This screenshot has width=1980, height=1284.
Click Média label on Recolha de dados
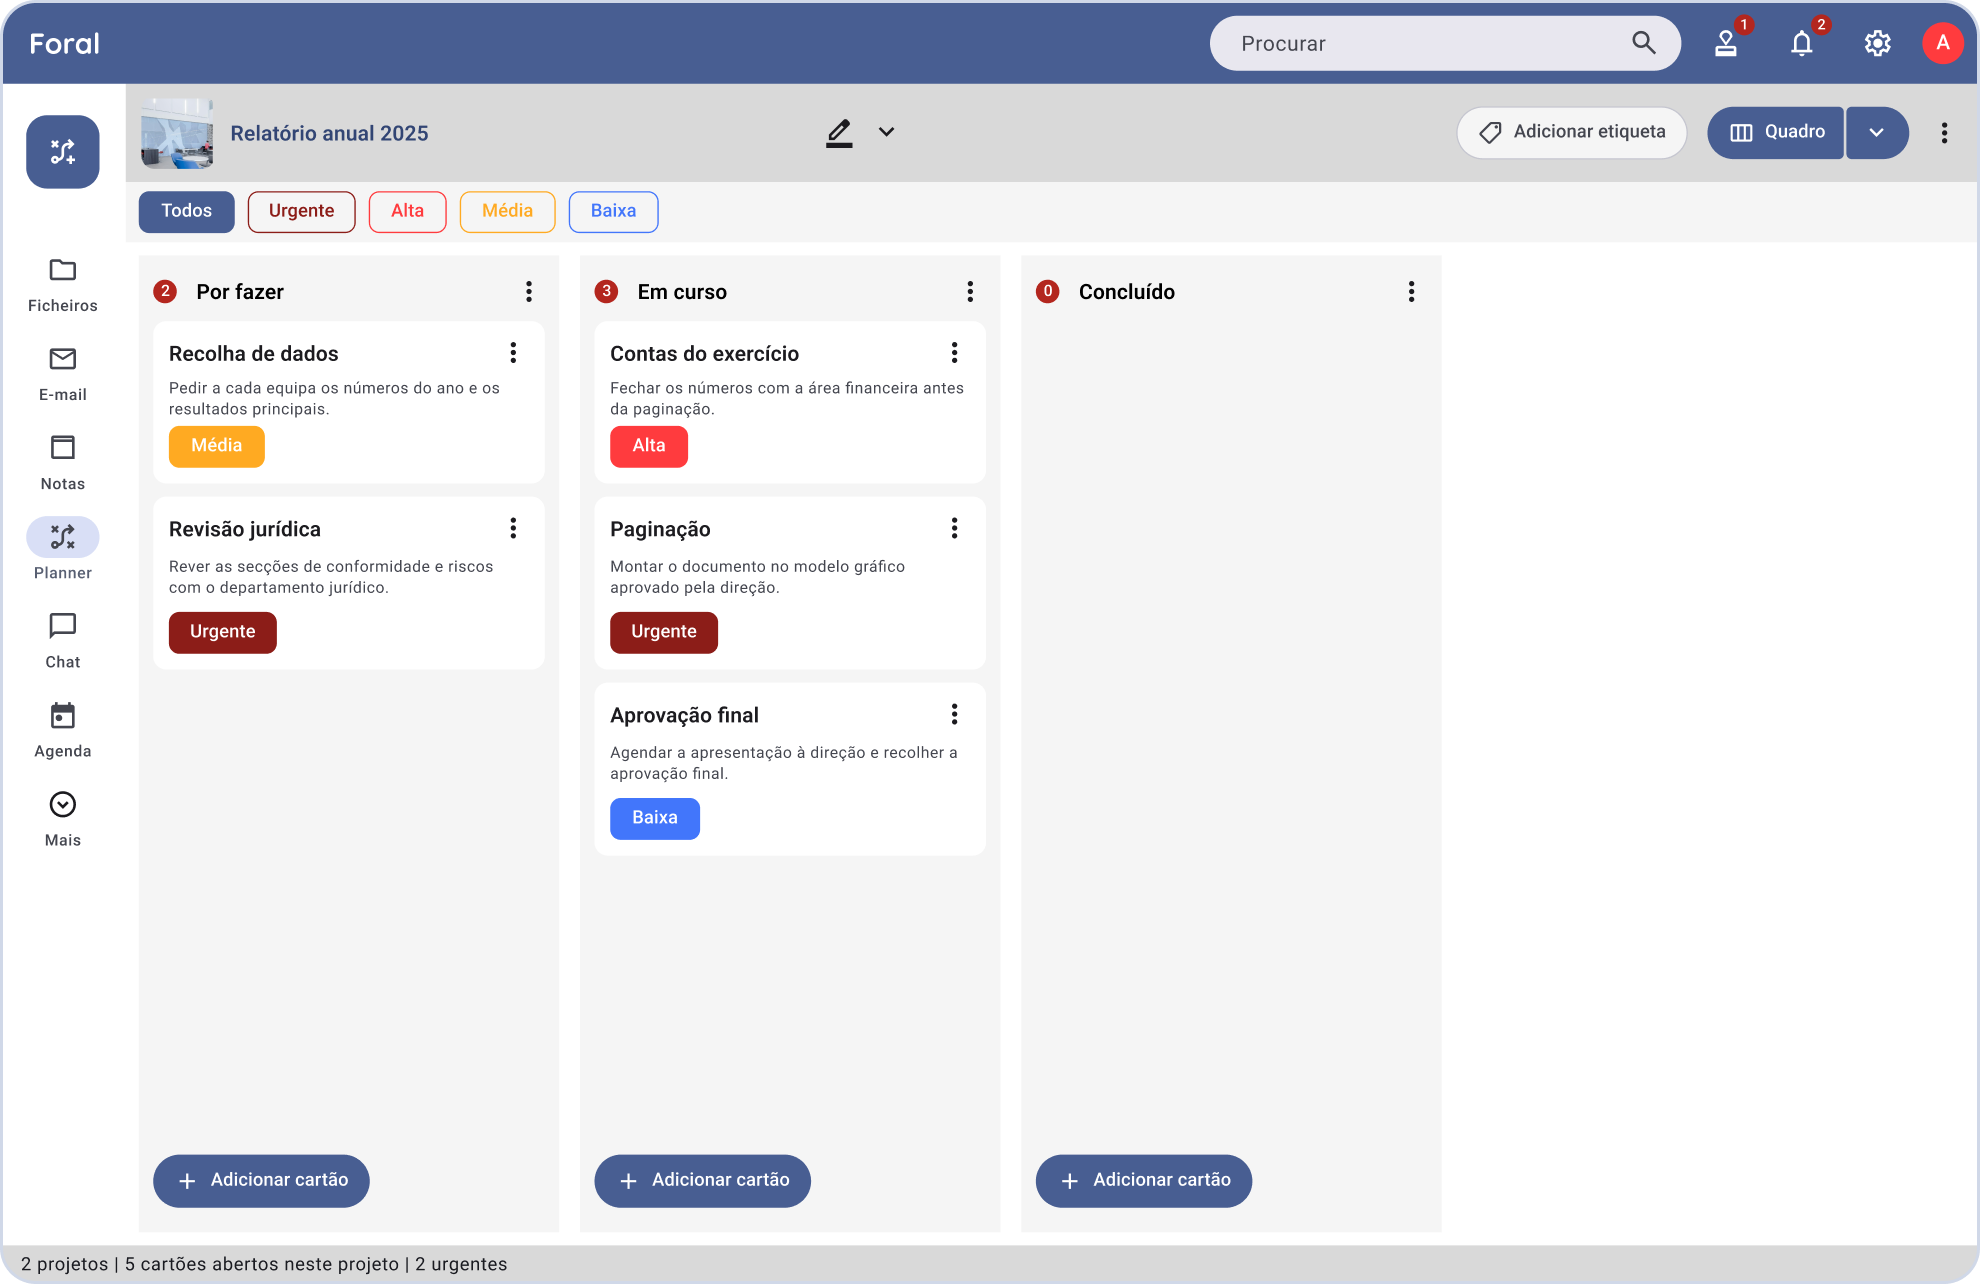point(216,446)
